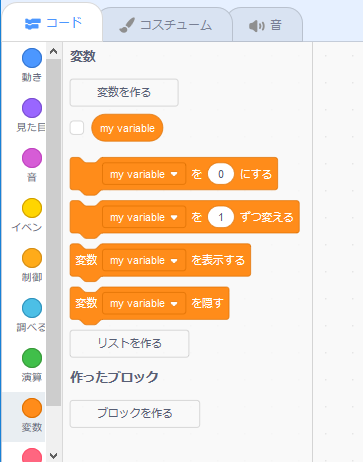Select the orange 制御 (Control) category circle
The width and height of the screenshot is (363, 462).
coord(32,258)
